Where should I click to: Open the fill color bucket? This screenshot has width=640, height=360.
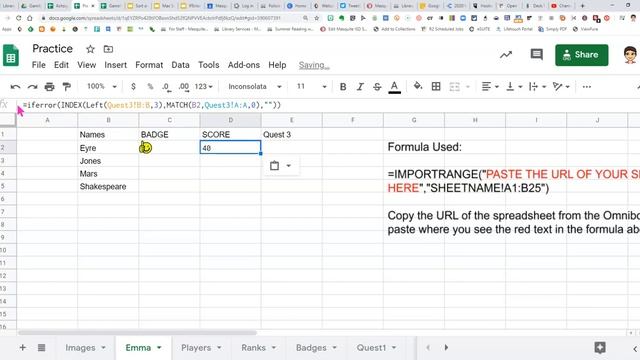point(418,86)
